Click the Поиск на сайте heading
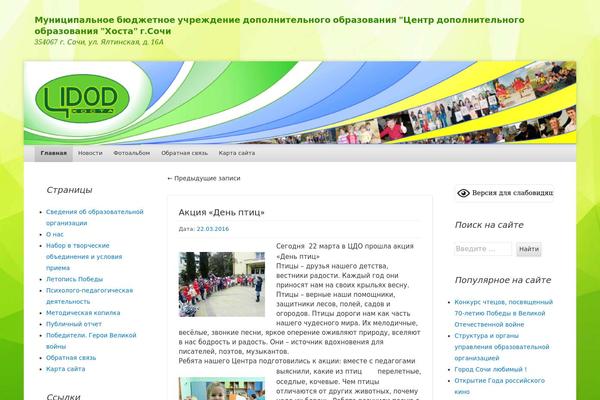Viewport: 600px width, 400px height. 489,225
